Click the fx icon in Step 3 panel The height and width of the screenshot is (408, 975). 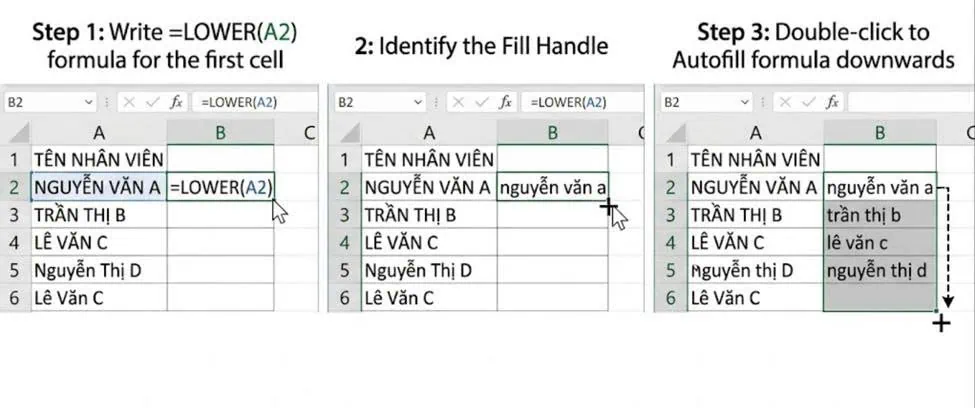(832, 103)
